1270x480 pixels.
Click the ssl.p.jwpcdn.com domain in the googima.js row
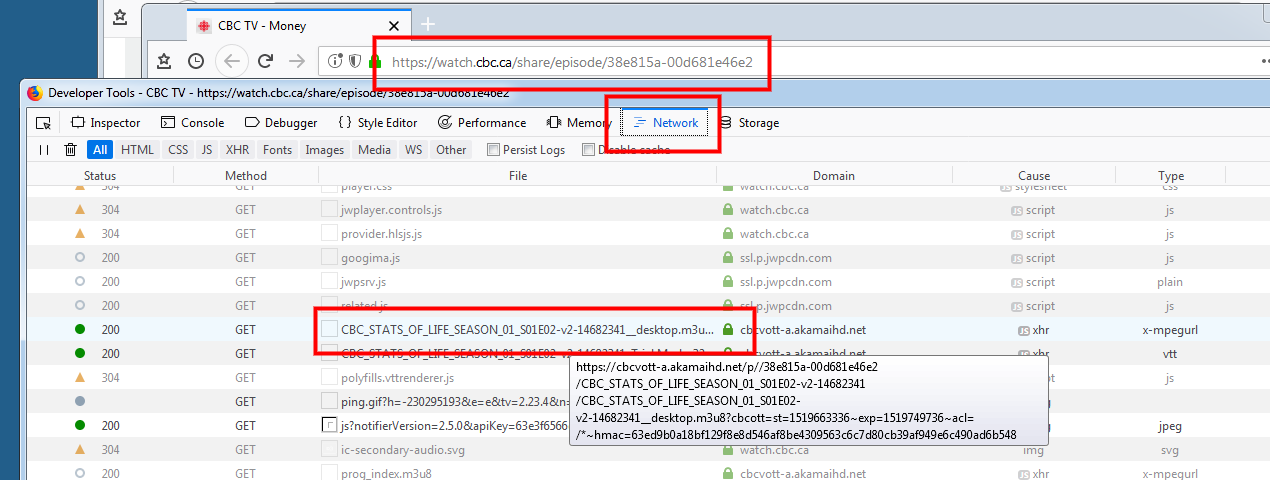coord(785,258)
